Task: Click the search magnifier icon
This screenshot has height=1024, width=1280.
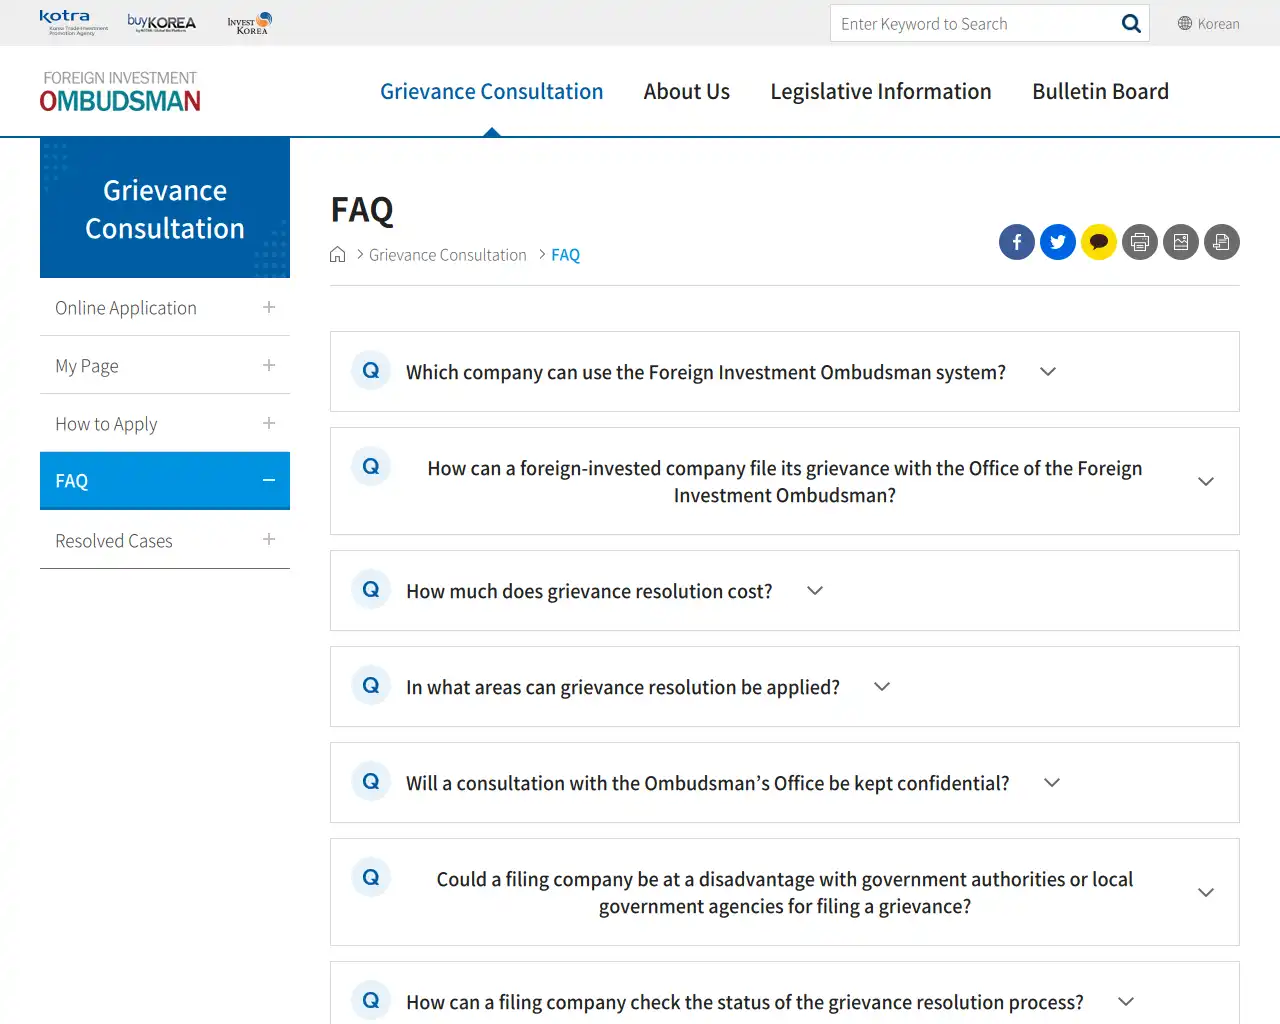Action: tap(1130, 24)
